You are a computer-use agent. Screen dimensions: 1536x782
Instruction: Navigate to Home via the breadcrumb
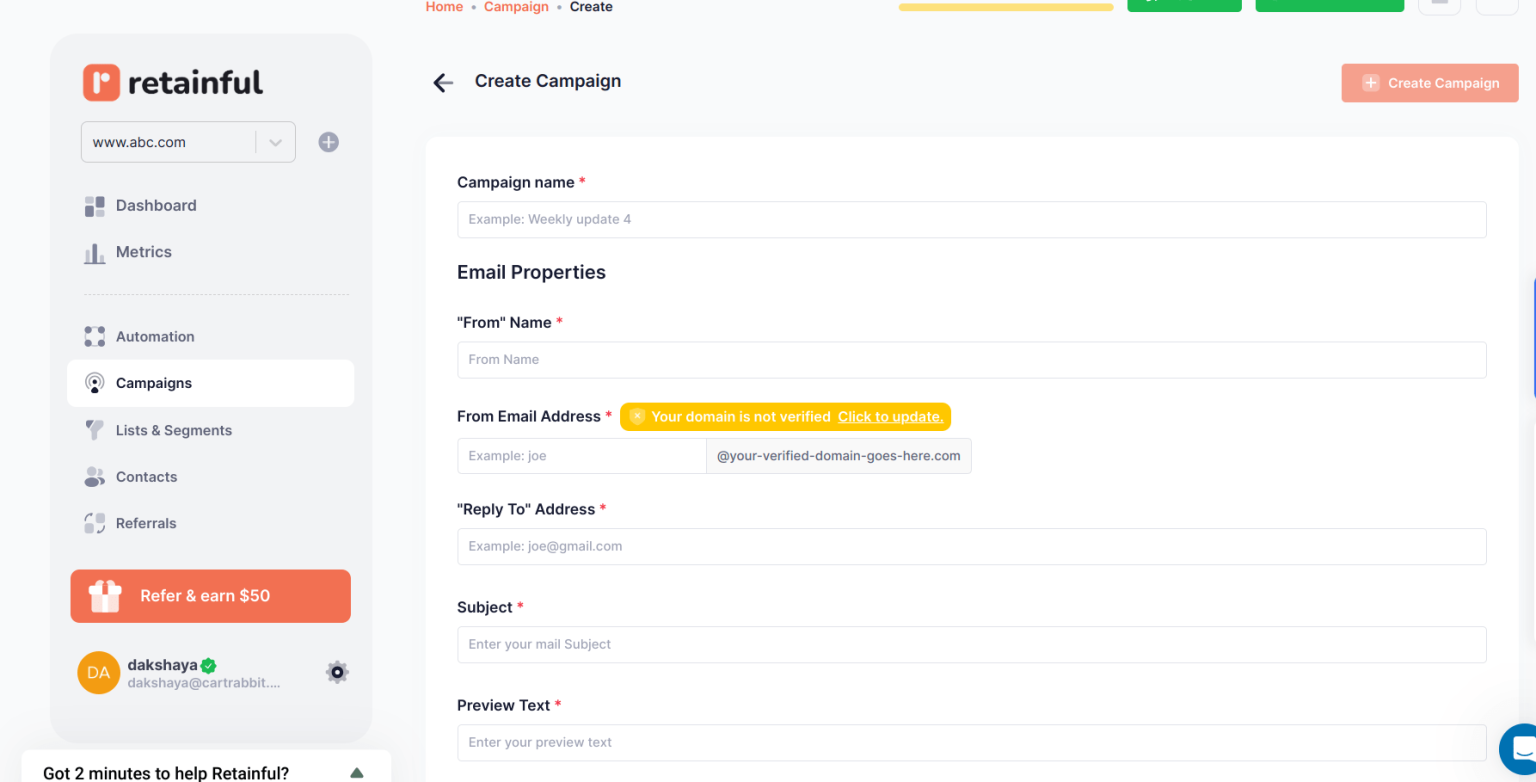coord(444,7)
